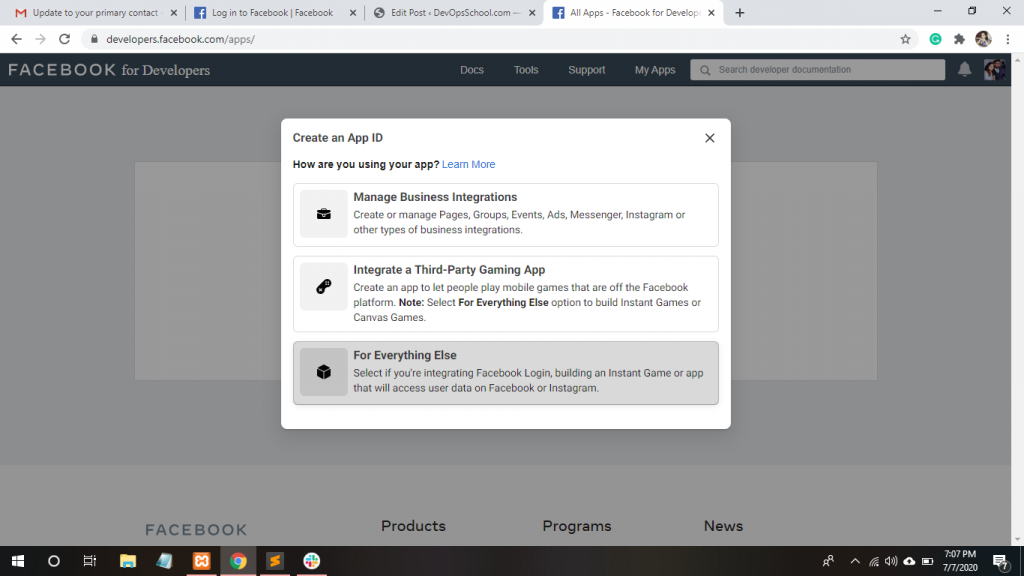Open the Facebook developer profile avatar

pyautogui.click(x=994, y=69)
